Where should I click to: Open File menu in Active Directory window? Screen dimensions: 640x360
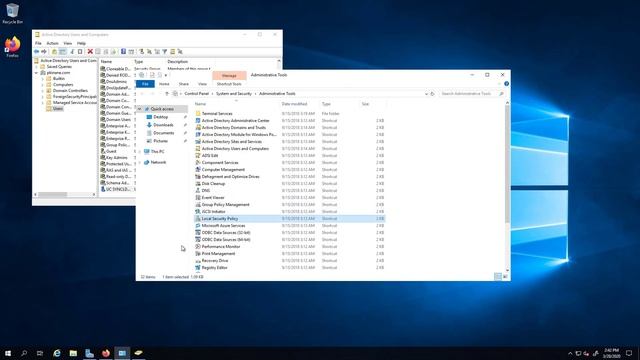click(38, 43)
